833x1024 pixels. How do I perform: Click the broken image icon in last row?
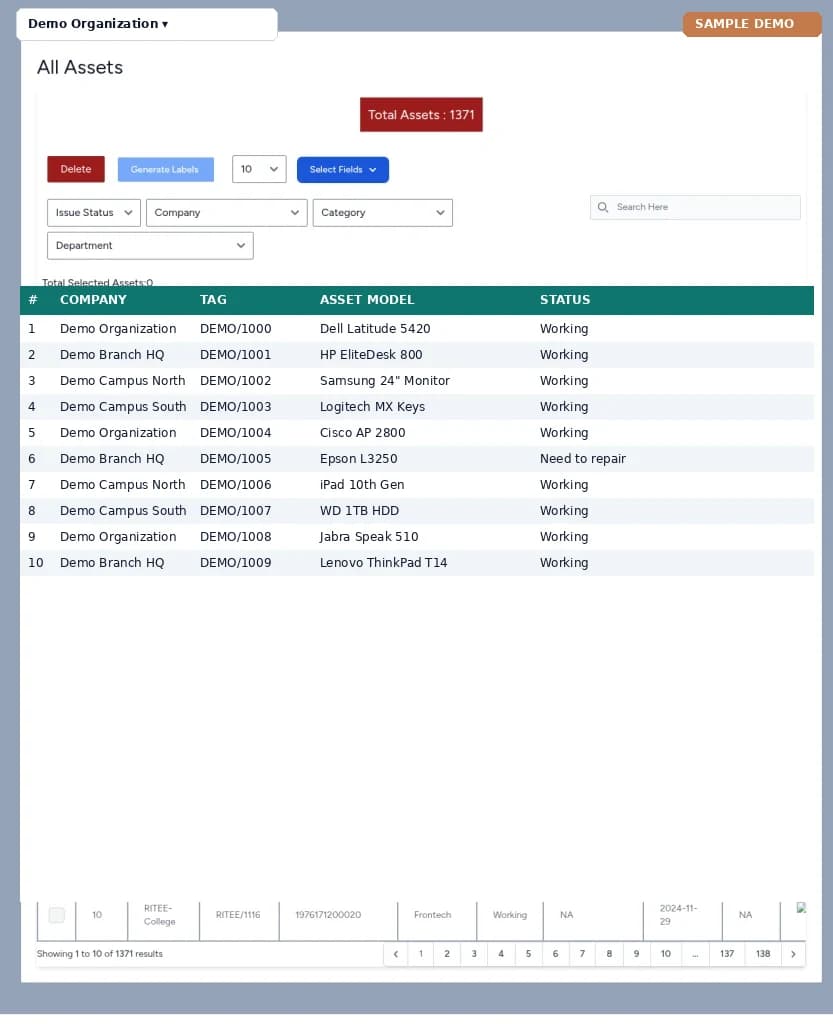[801, 908]
